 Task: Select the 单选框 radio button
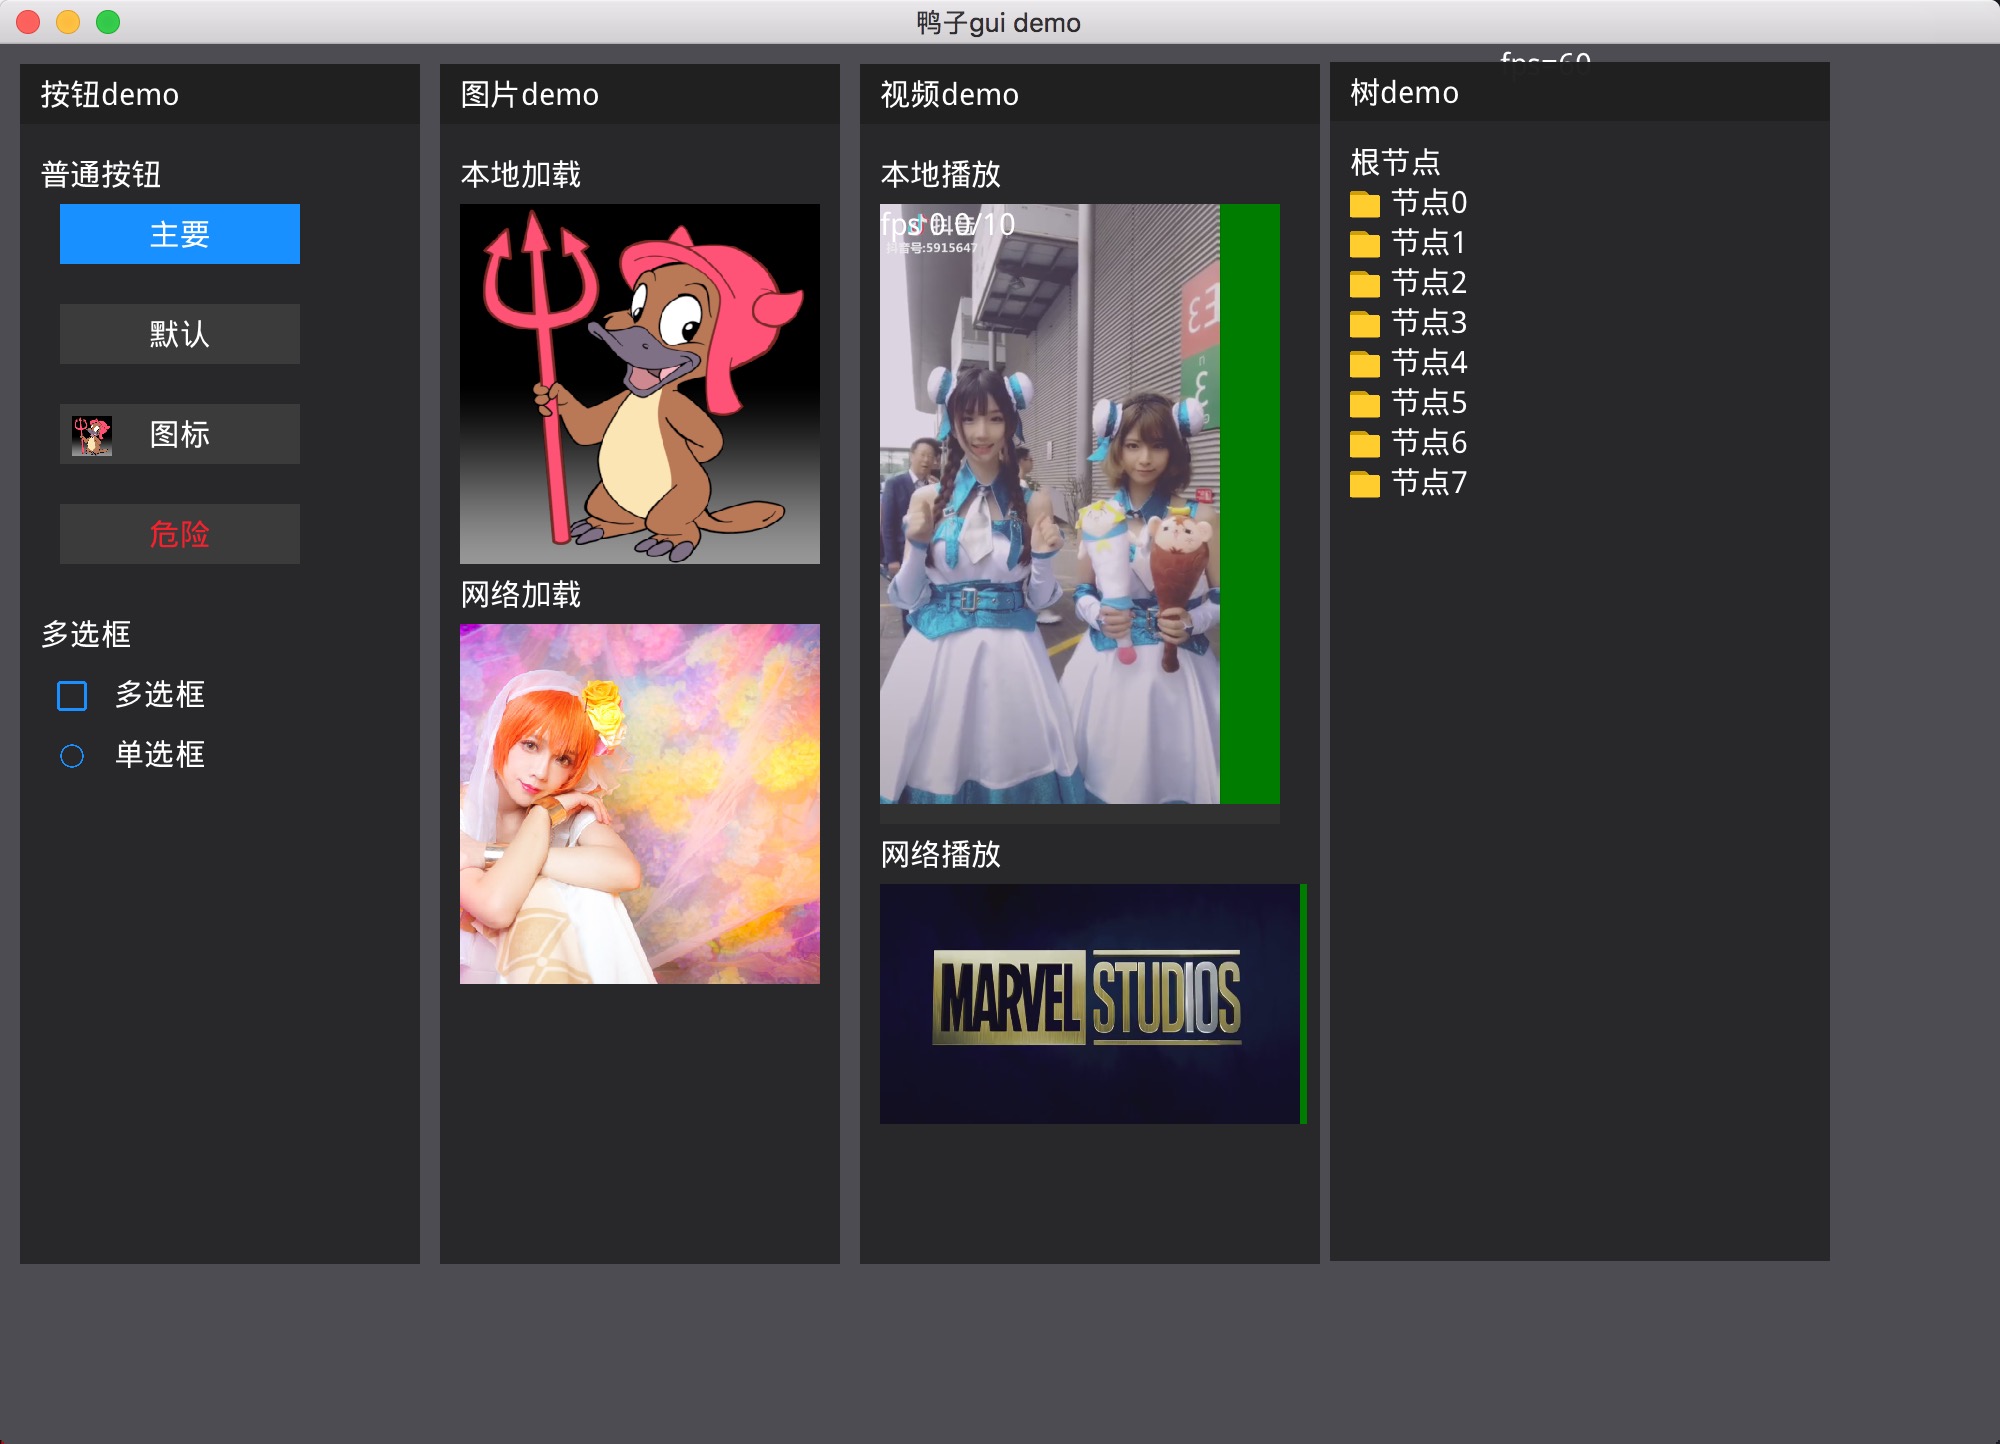click(72, 755)
